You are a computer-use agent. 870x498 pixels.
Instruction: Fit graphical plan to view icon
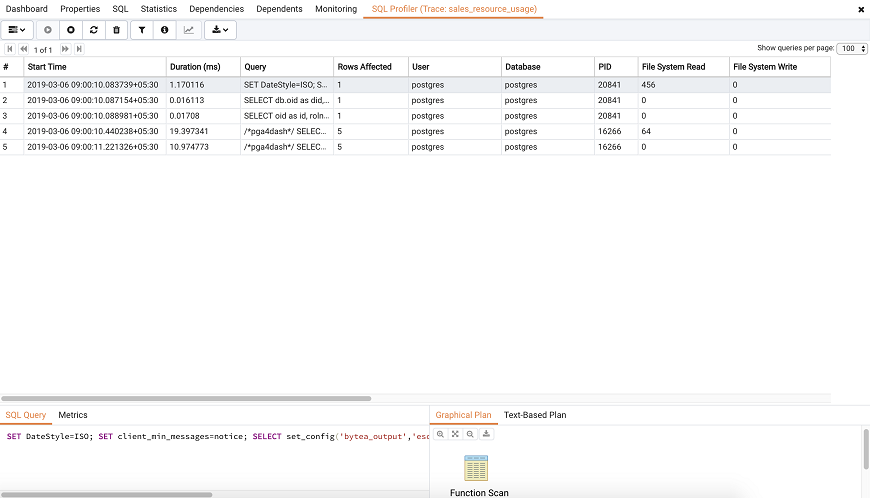click(455, 434)
